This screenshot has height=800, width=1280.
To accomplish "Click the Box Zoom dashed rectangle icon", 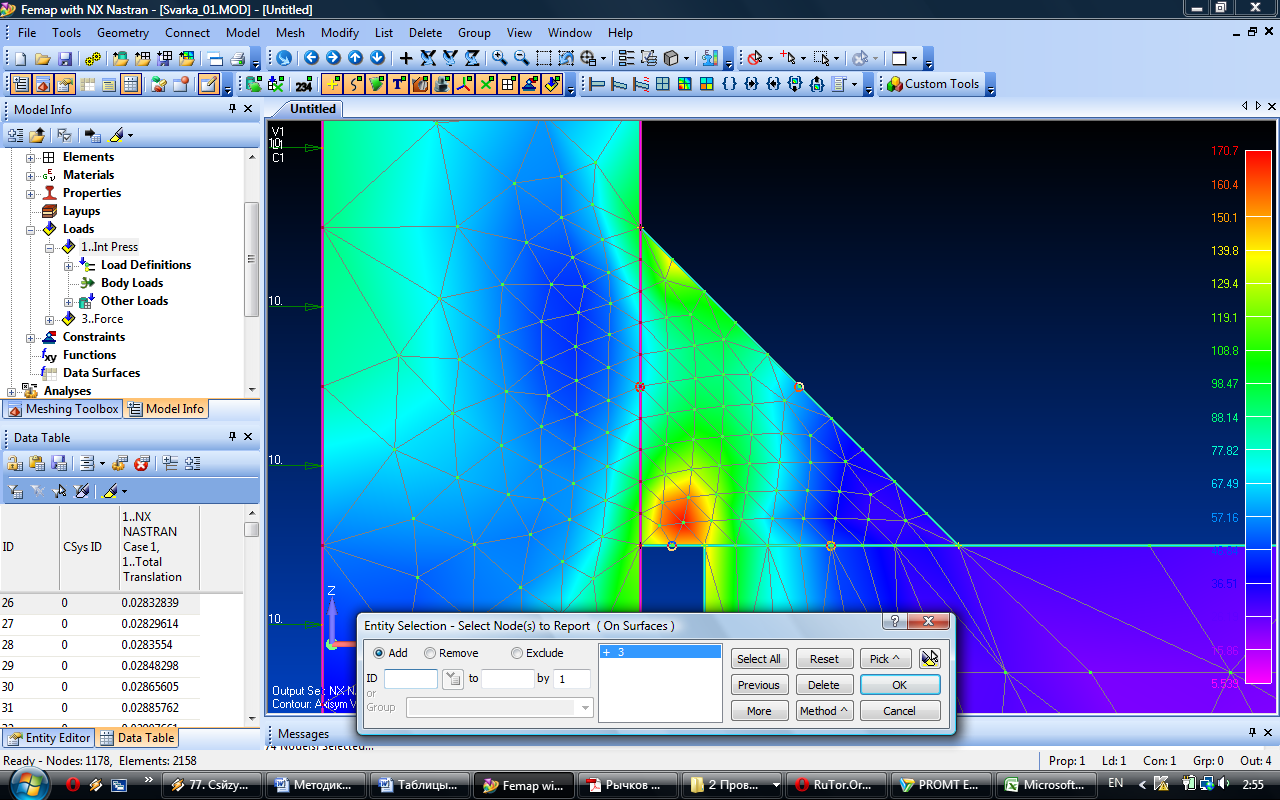I will (x=544, y=59).
